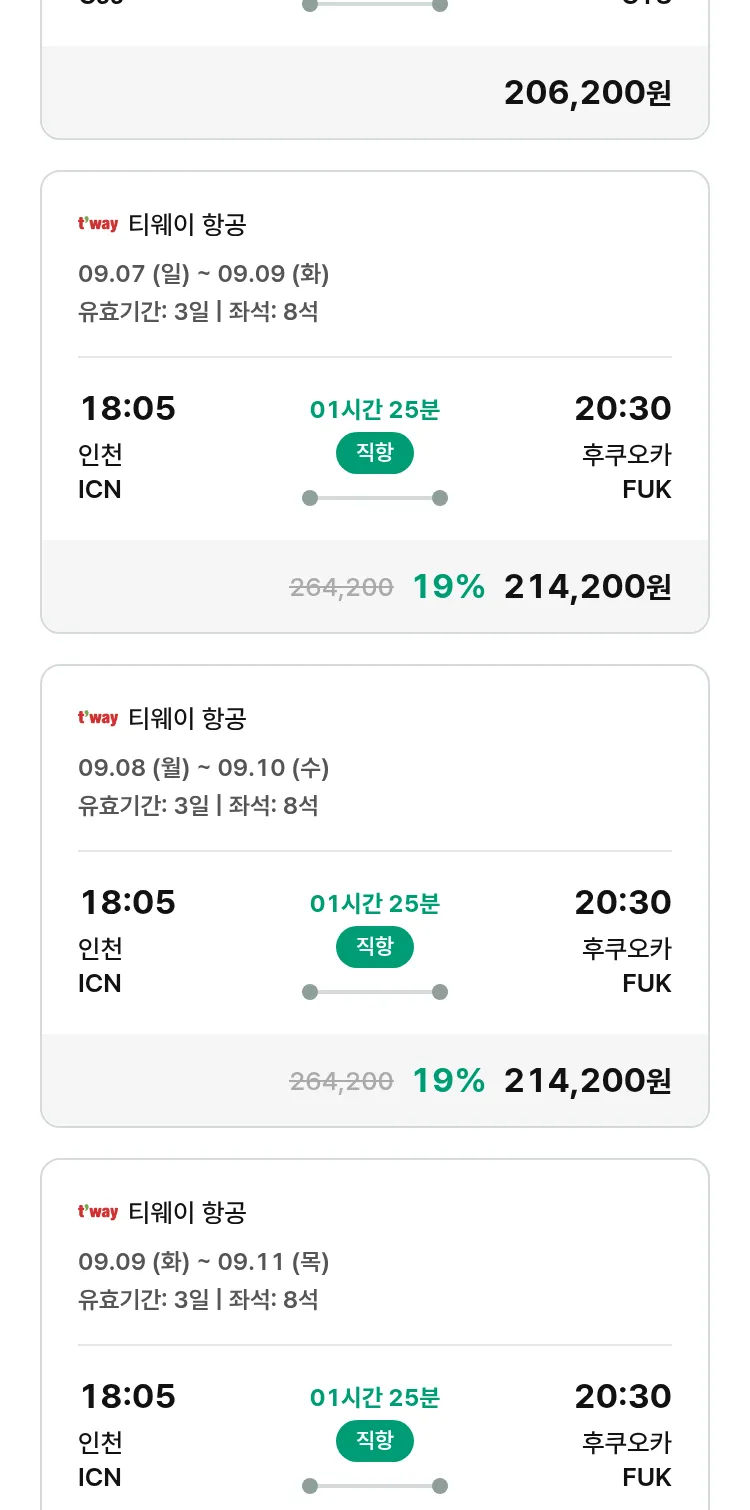Image resolution: width=750 pixels, height=1510 pixels.
Task: Select 214,200원 price for 09.08 flight
Action: (587, 1081)
